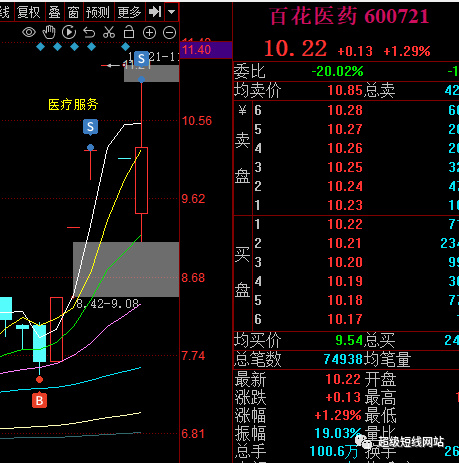
Task: Click the 8.68 price axis label
Action: [x=193, y=278]
